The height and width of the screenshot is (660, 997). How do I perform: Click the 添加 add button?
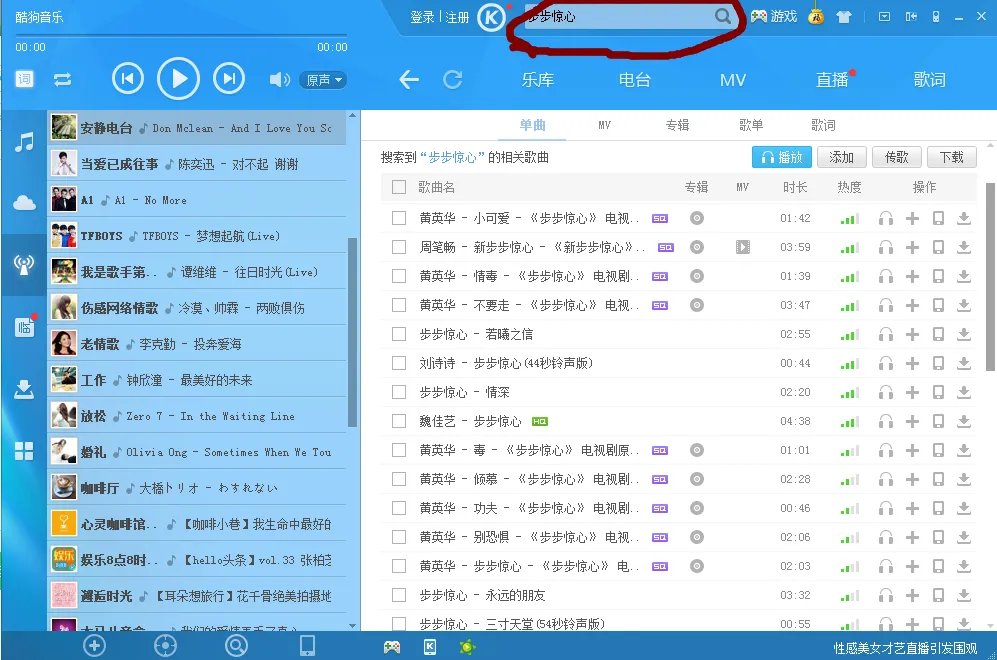pyautogui.click(x=841, y=157)
